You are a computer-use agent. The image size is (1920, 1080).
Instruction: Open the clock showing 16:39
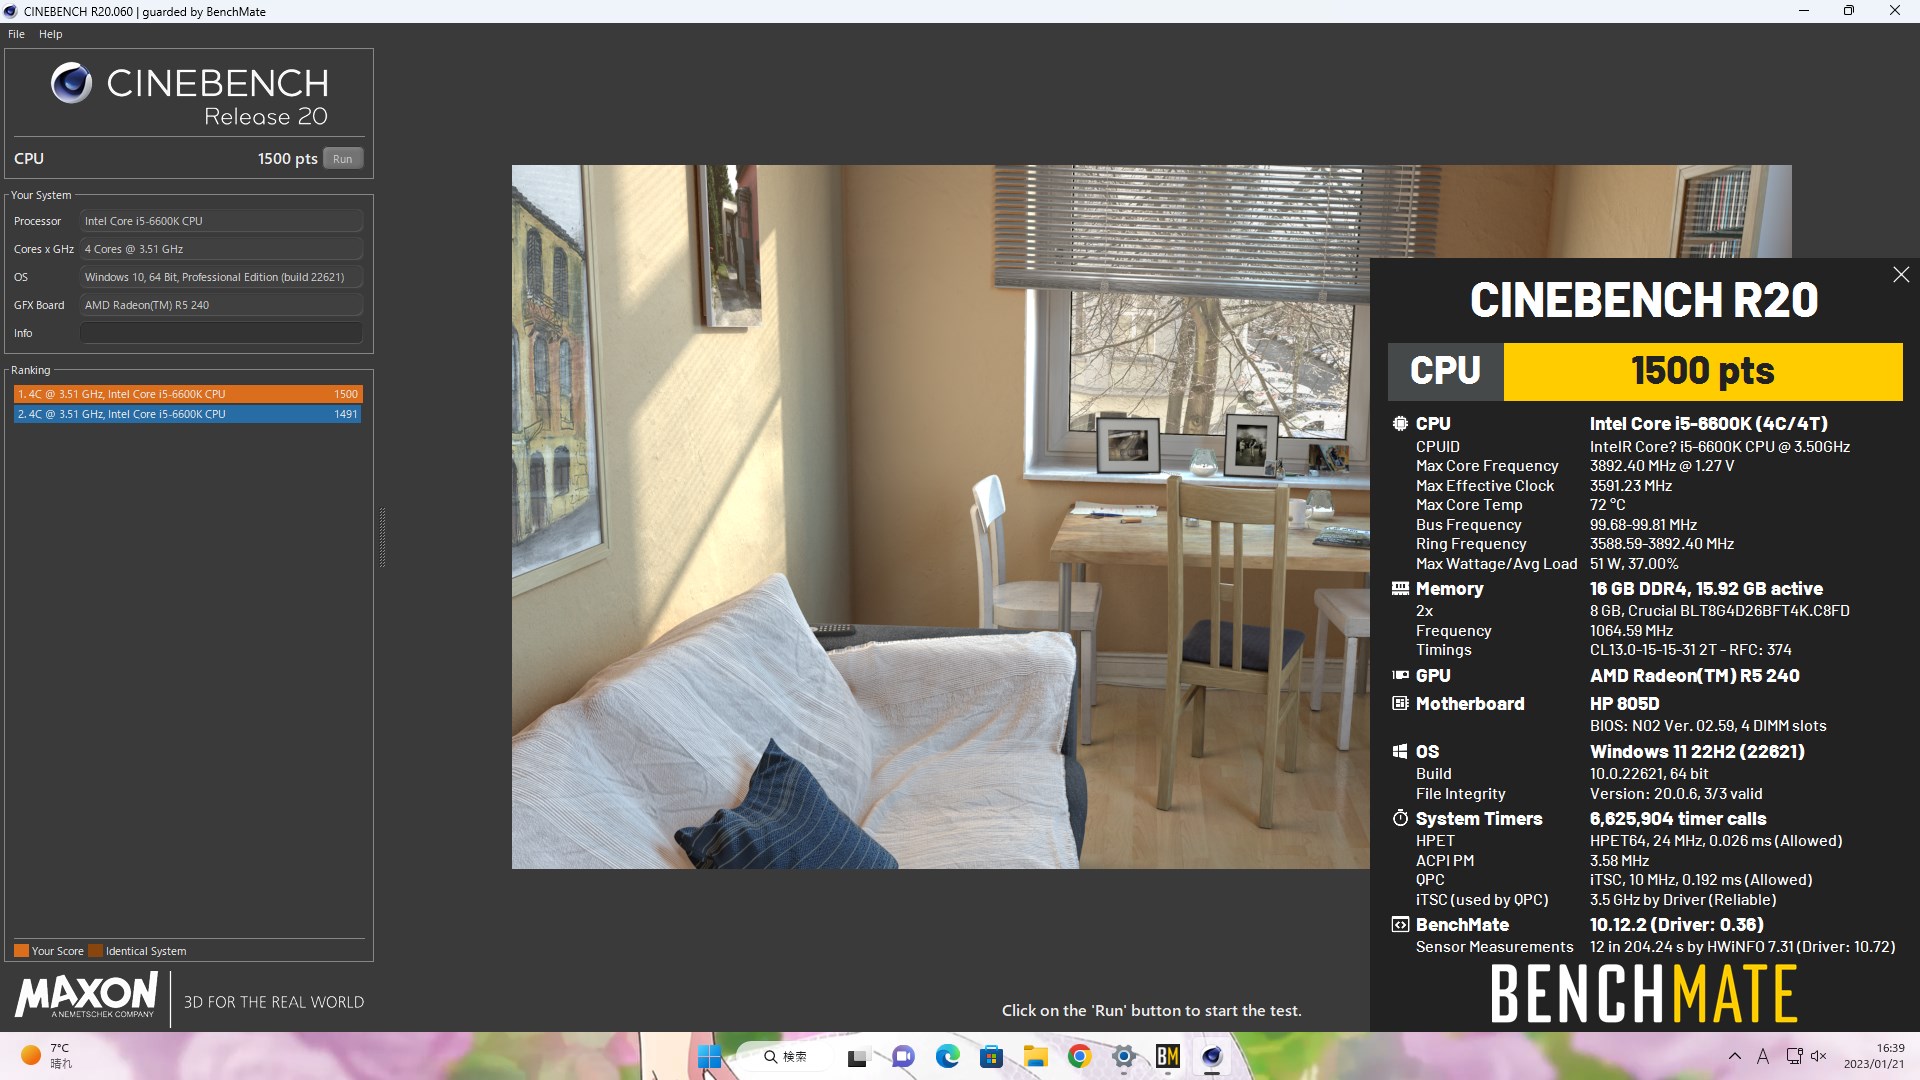1874,1056
